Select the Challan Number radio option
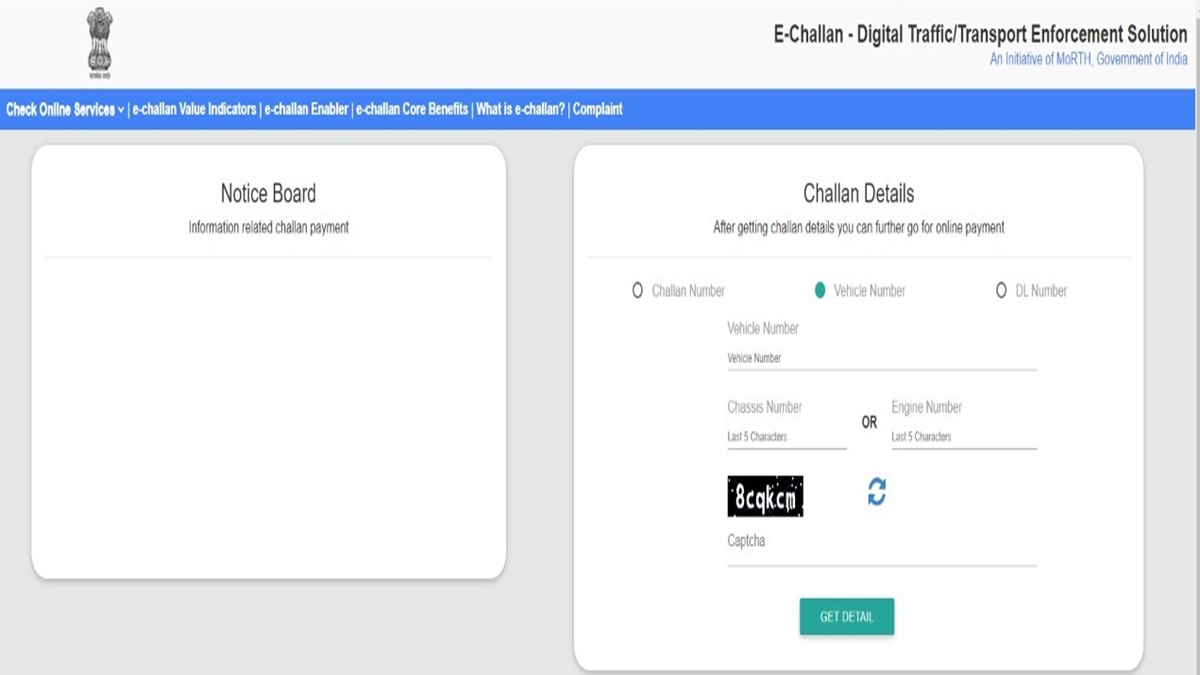Screen dimensions: 1200x675 638,291
